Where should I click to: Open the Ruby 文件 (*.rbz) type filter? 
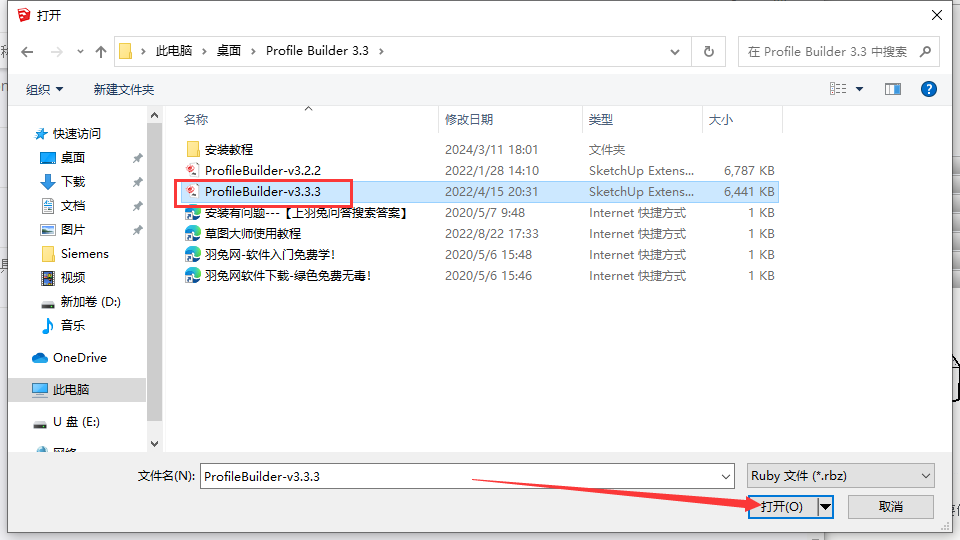point(841,476)
